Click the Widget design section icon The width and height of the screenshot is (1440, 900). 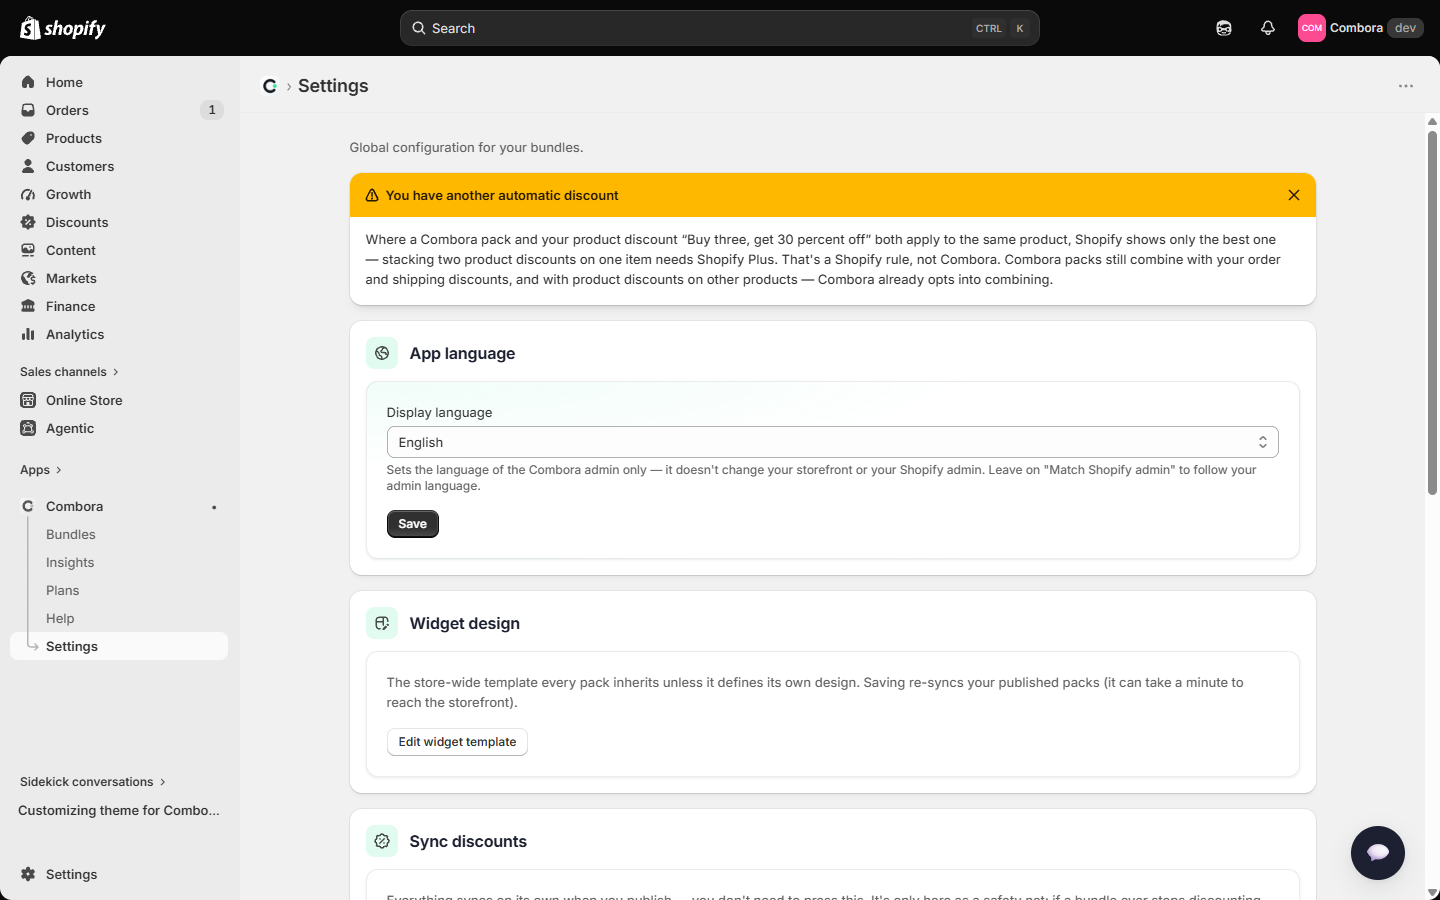[x=382, y=623]
